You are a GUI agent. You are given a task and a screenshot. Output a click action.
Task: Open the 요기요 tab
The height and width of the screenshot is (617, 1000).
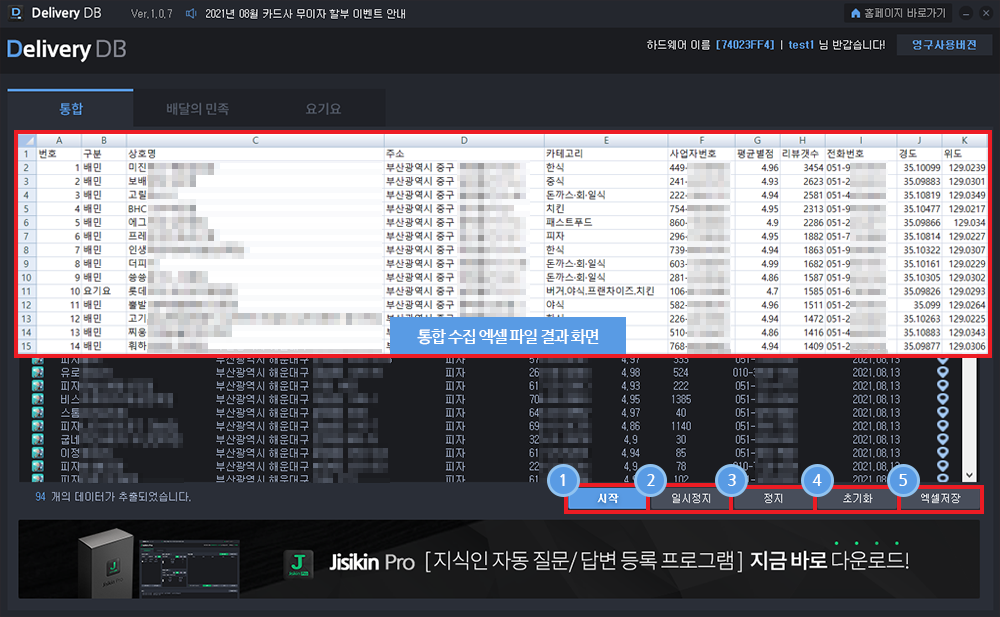tap(323, 108)
